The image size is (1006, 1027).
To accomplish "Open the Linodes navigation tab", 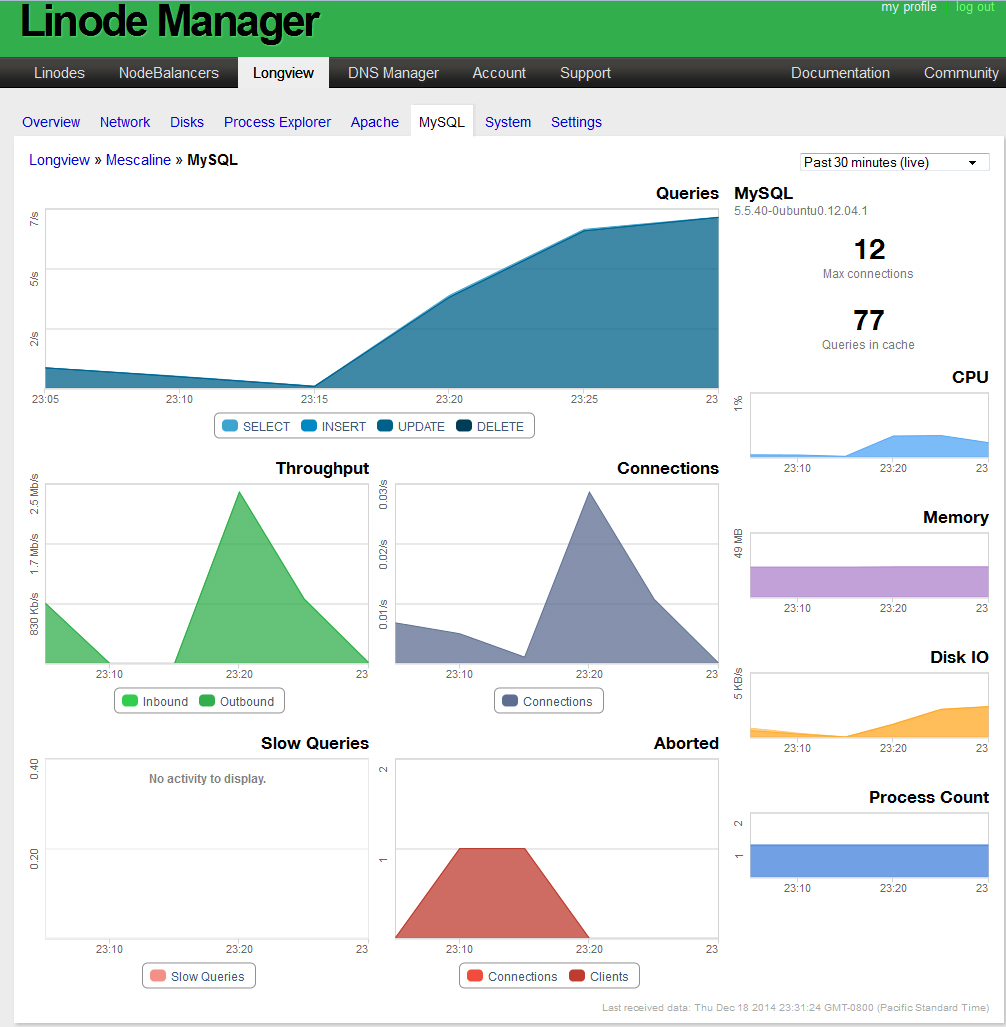I will coord(59,73).
